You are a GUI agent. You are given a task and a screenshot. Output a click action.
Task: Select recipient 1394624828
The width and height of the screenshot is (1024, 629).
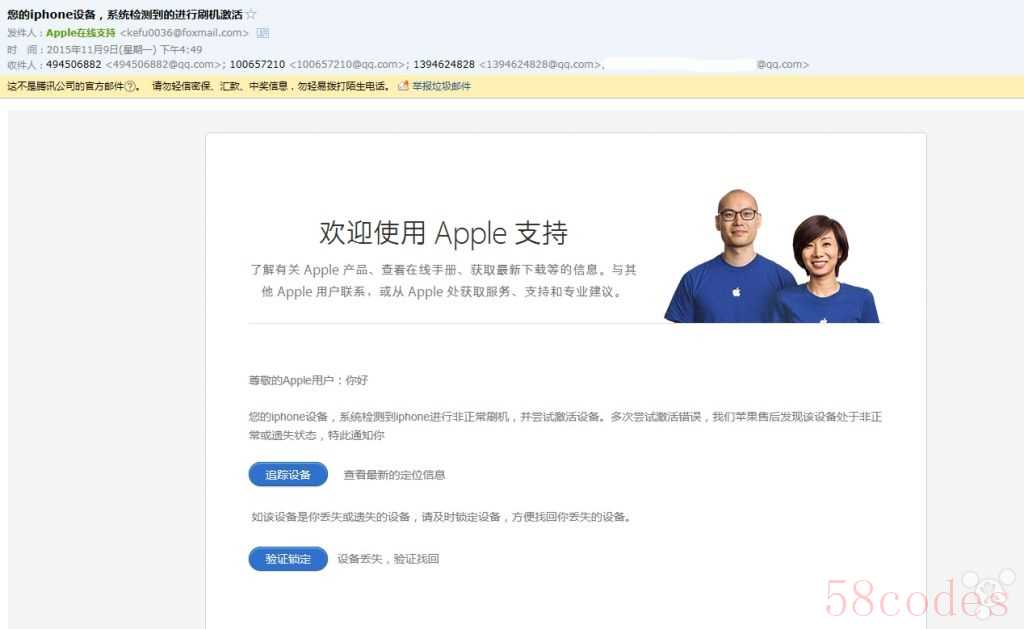coord(444,64)
